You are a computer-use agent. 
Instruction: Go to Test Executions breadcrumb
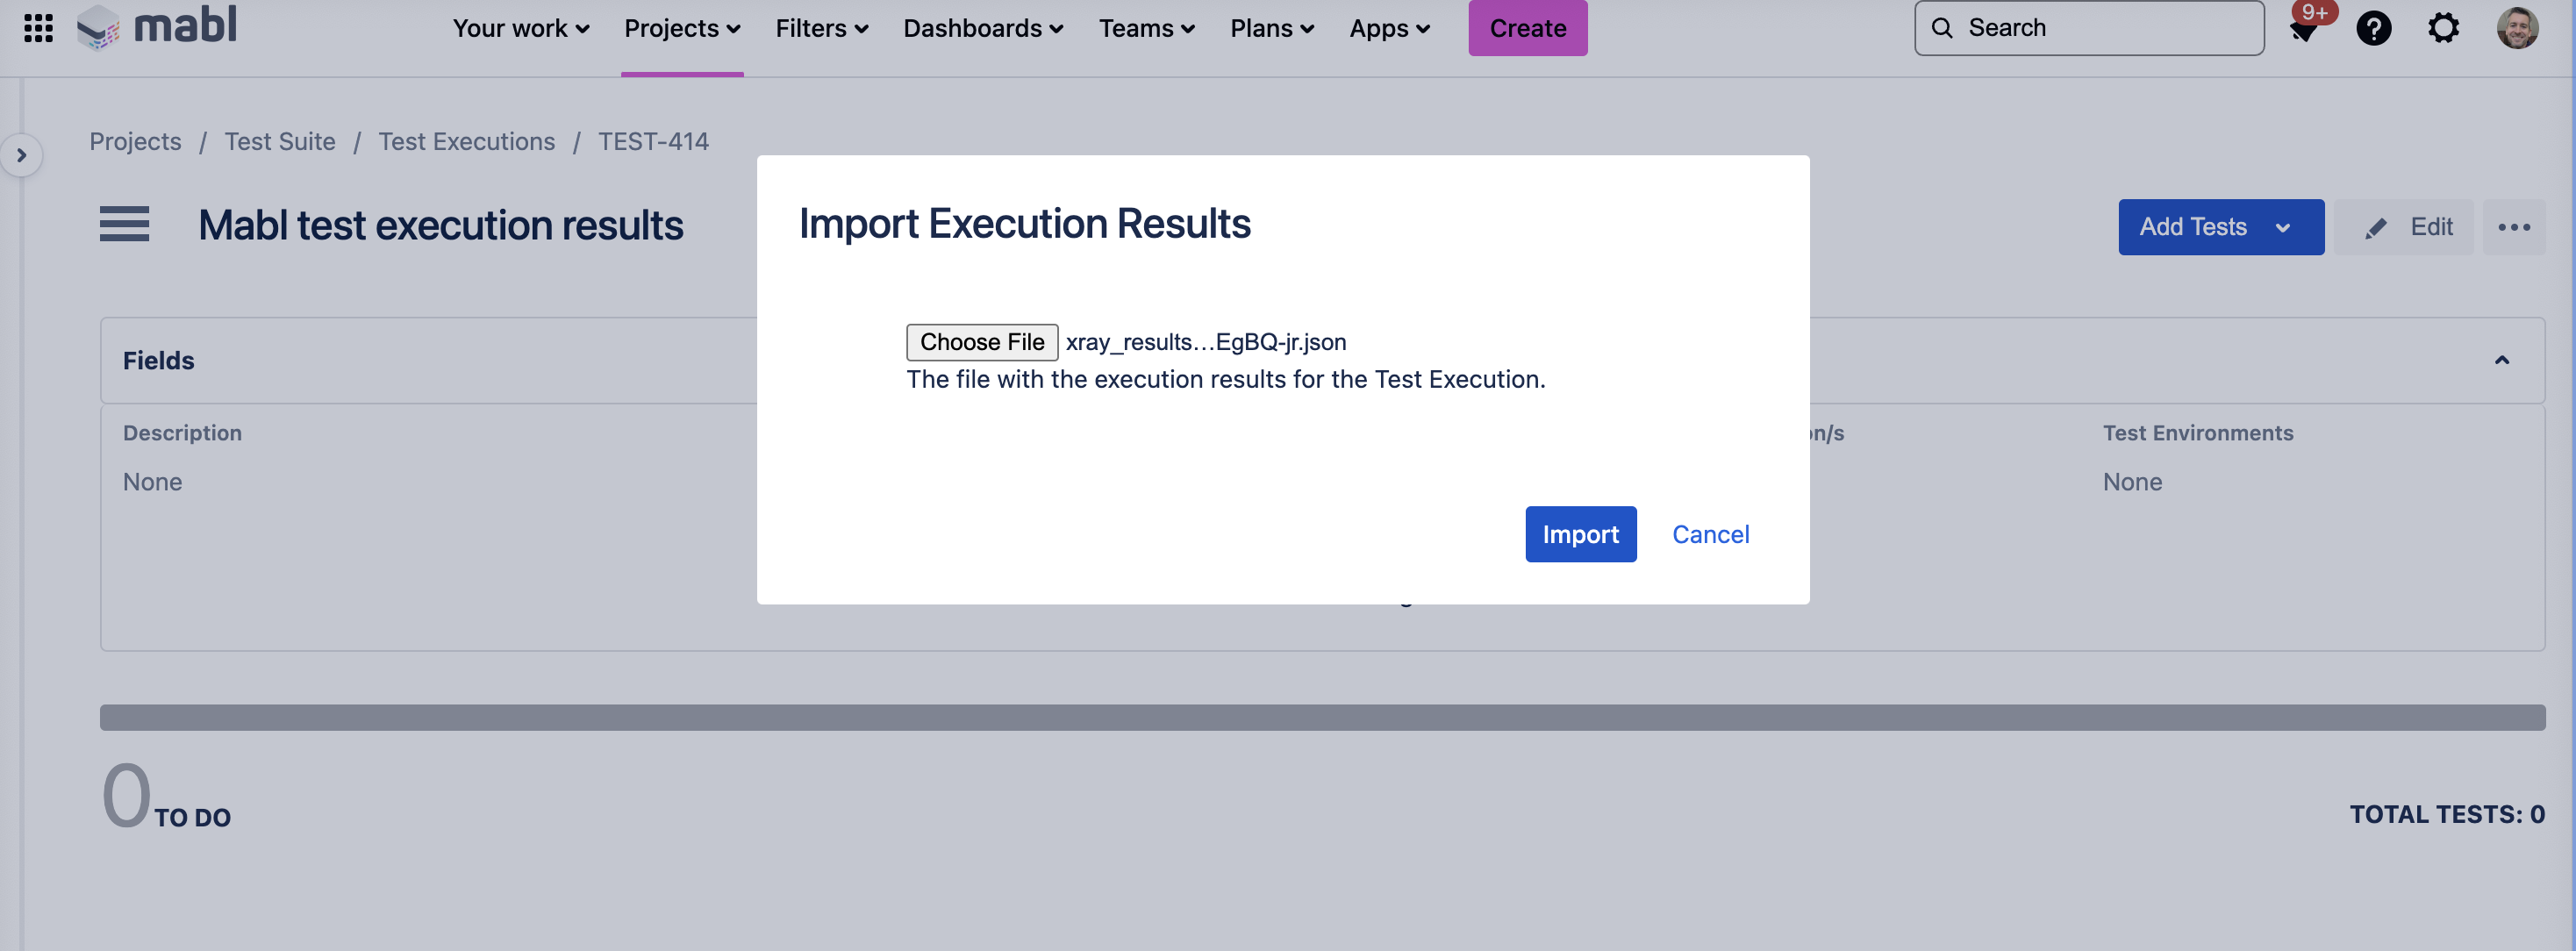466,141
